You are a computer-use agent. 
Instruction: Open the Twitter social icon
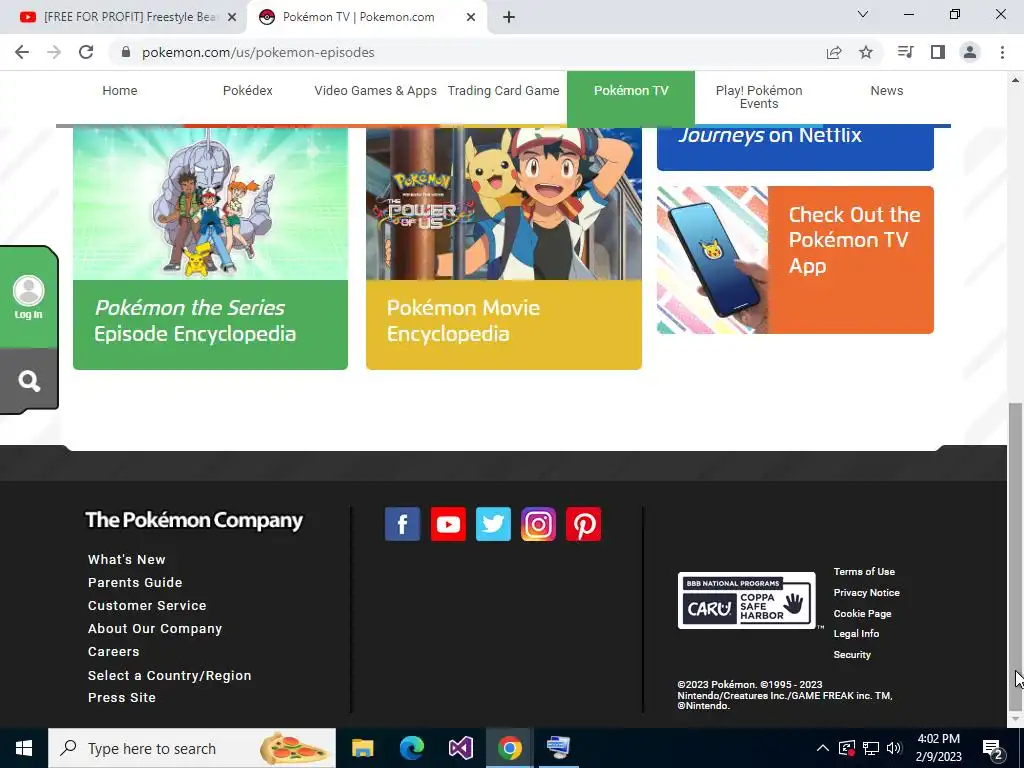pyautogui.click(x=493, y=524)
